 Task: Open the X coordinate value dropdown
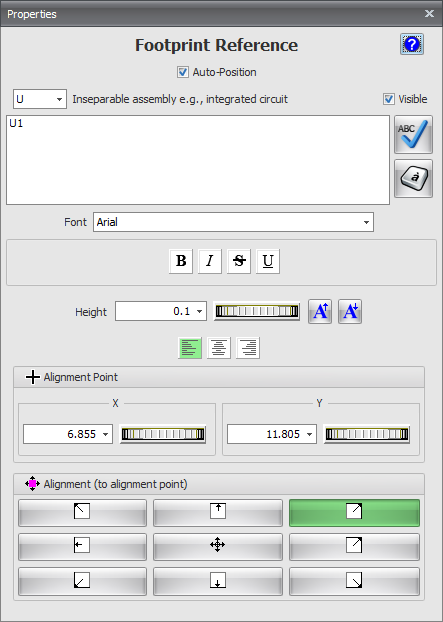click(105, 434)
